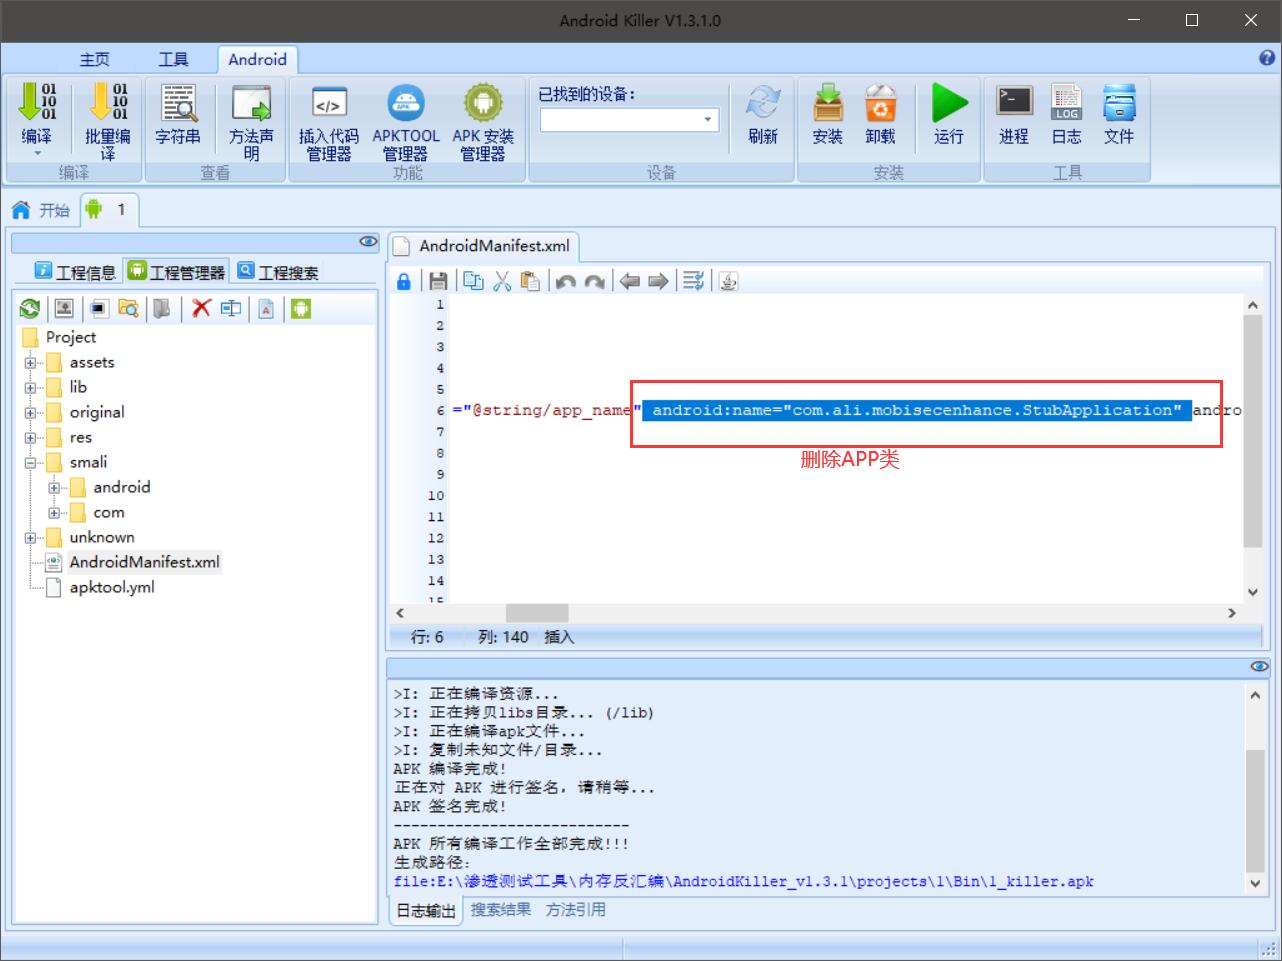The height and width of the screenshot is (961, 1282).
Task: Expand the com subfolder under smali
Action: (54, 513)
